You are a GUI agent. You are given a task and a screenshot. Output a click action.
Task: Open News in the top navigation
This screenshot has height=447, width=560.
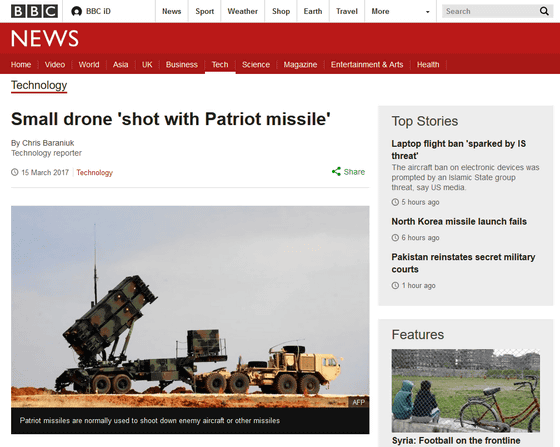[x=171, y=11]
